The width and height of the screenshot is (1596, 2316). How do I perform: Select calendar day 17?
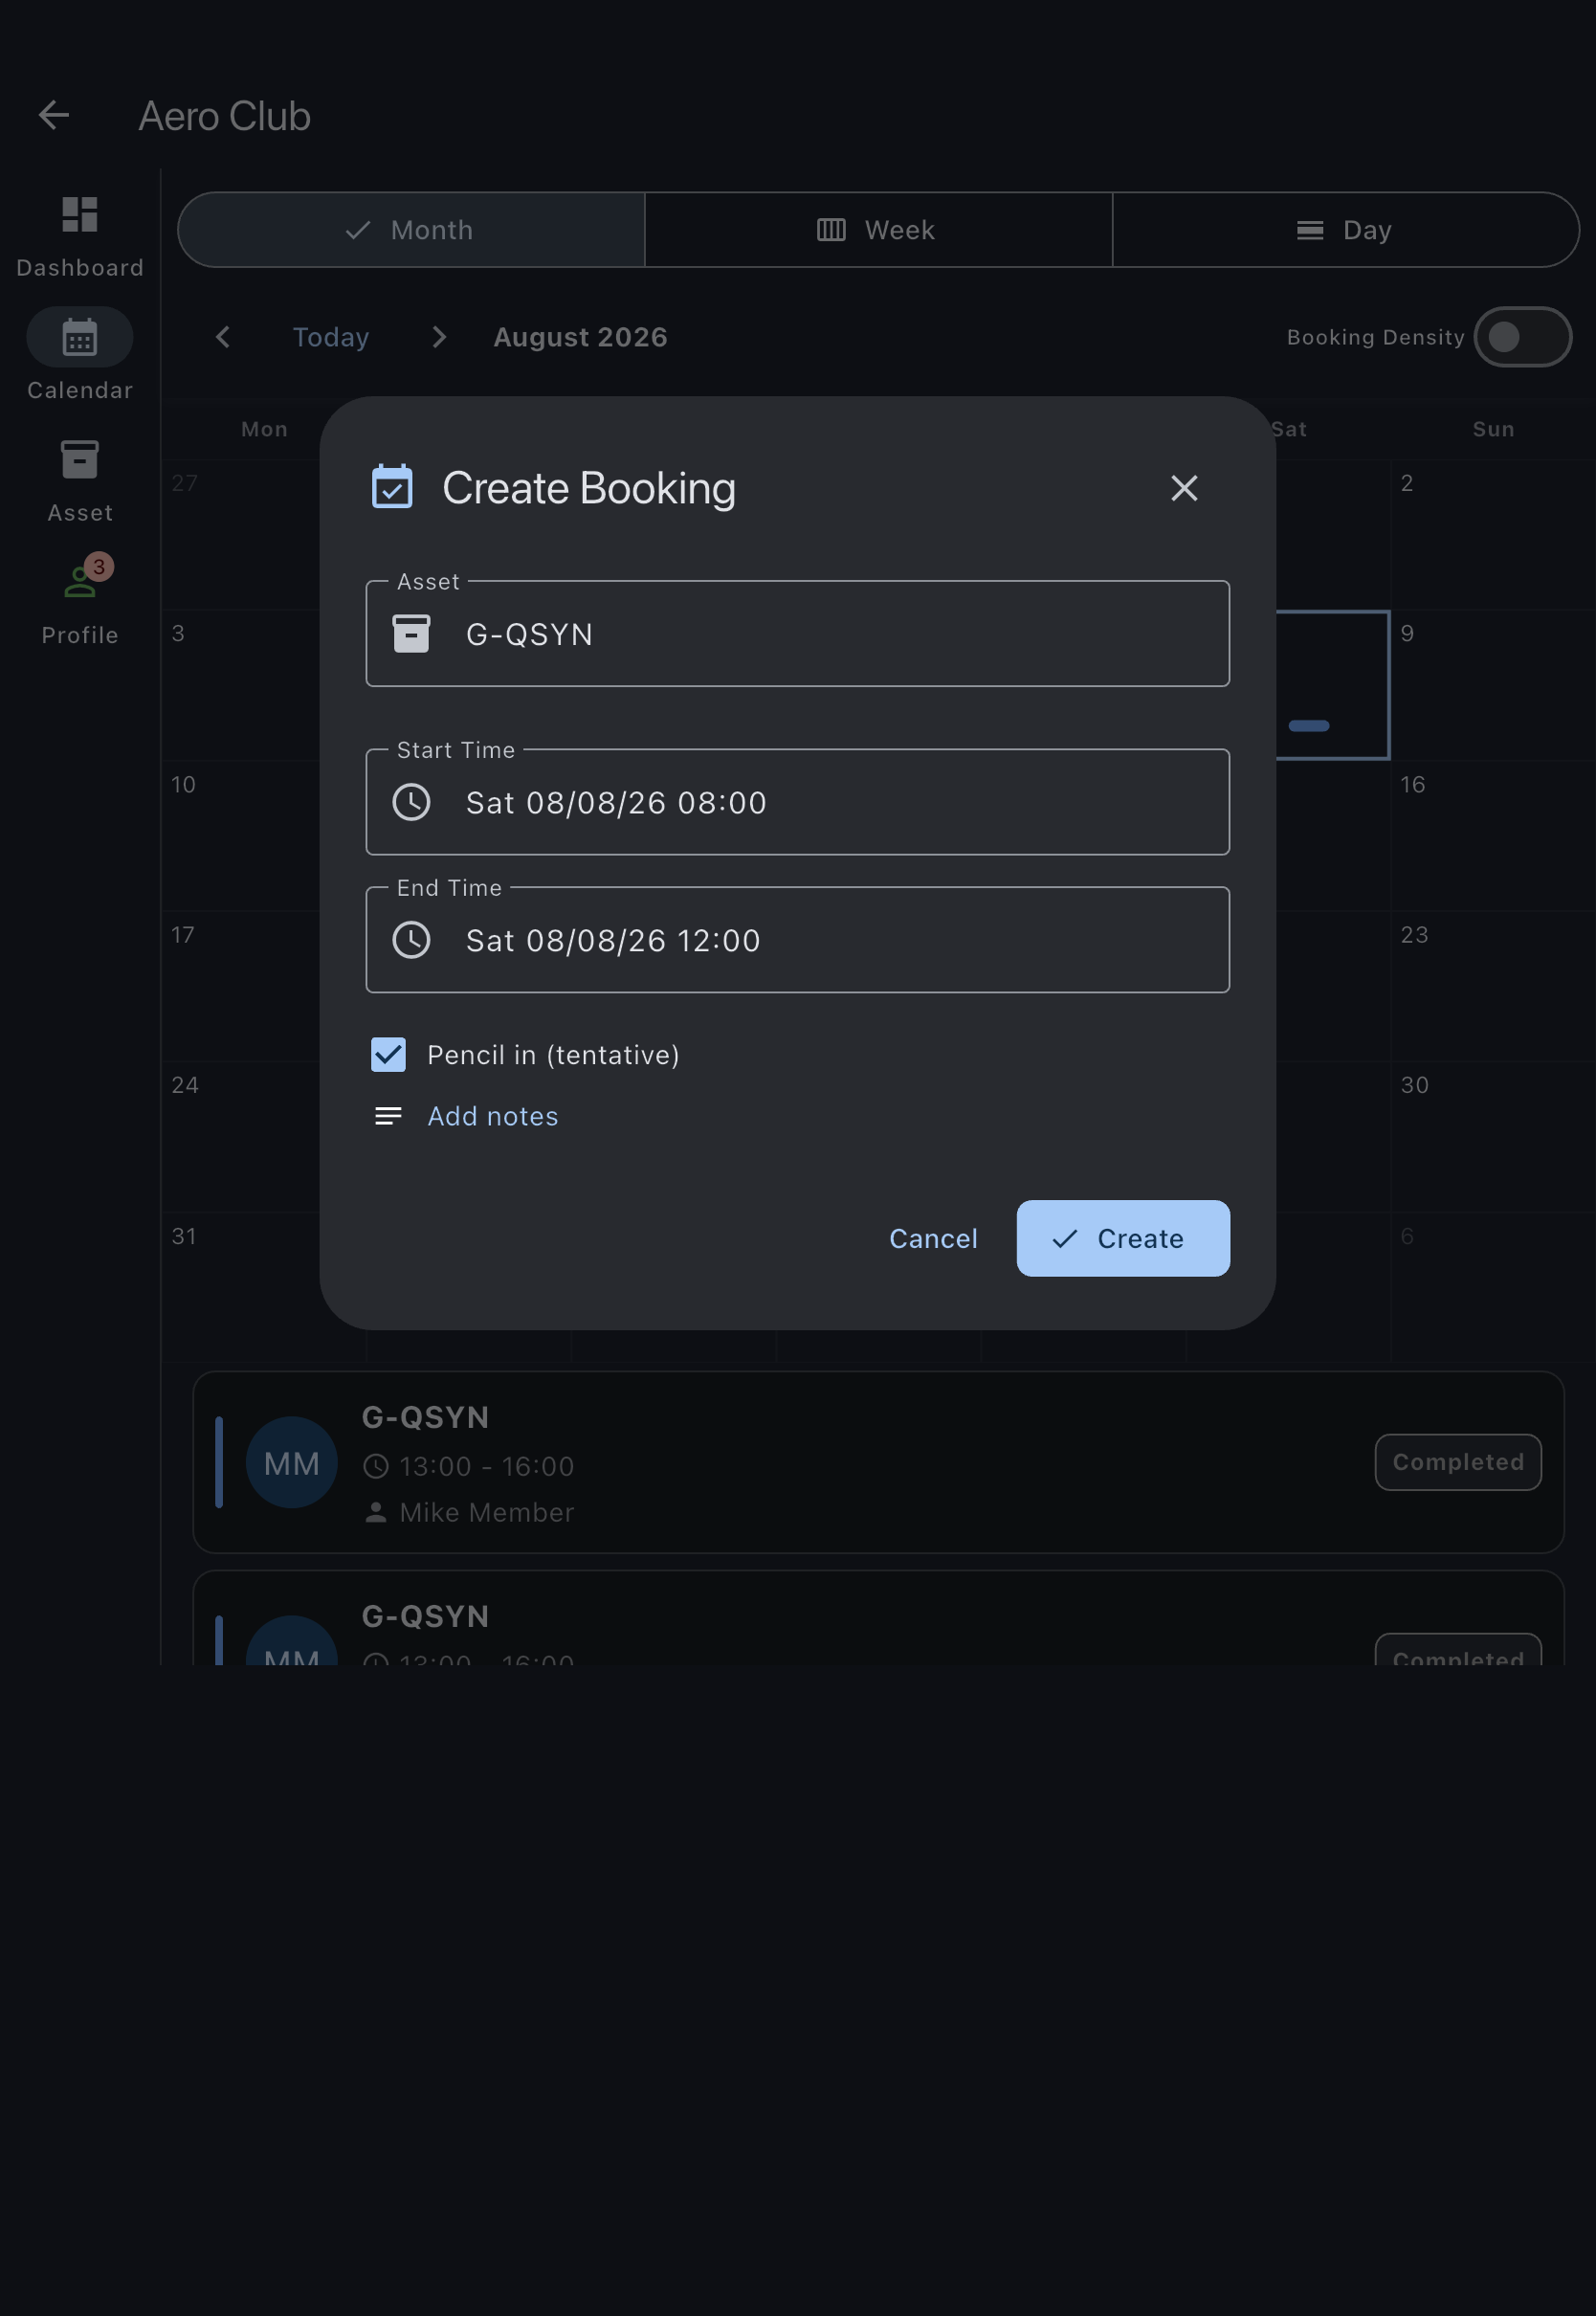click(241, 986)
